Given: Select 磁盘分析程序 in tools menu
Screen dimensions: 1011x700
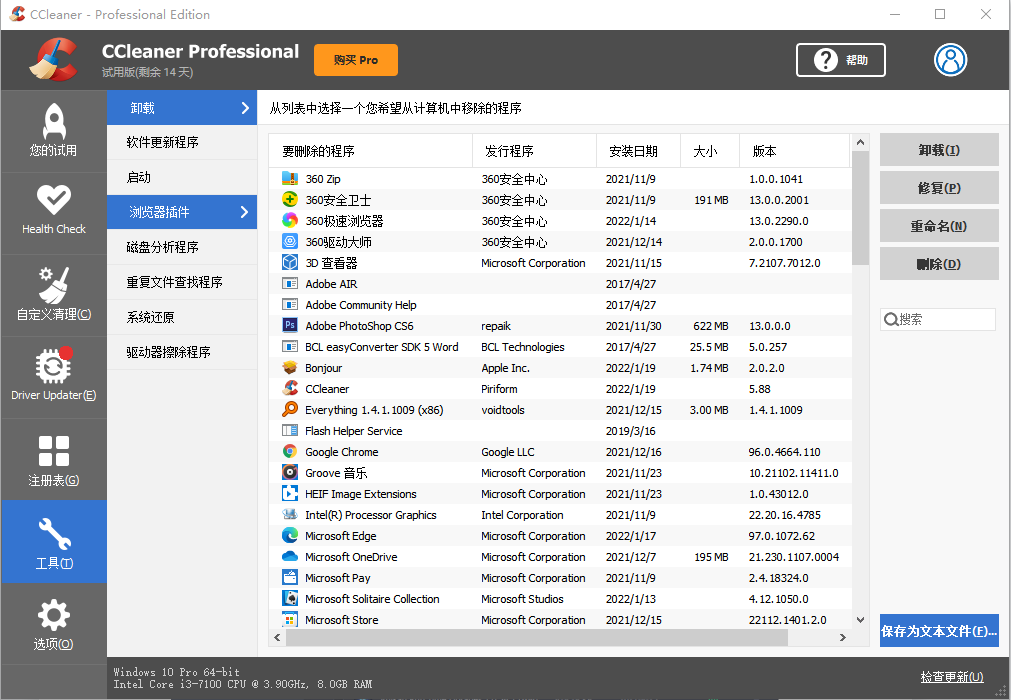Looking at the screenshot, I should (182, 247).
